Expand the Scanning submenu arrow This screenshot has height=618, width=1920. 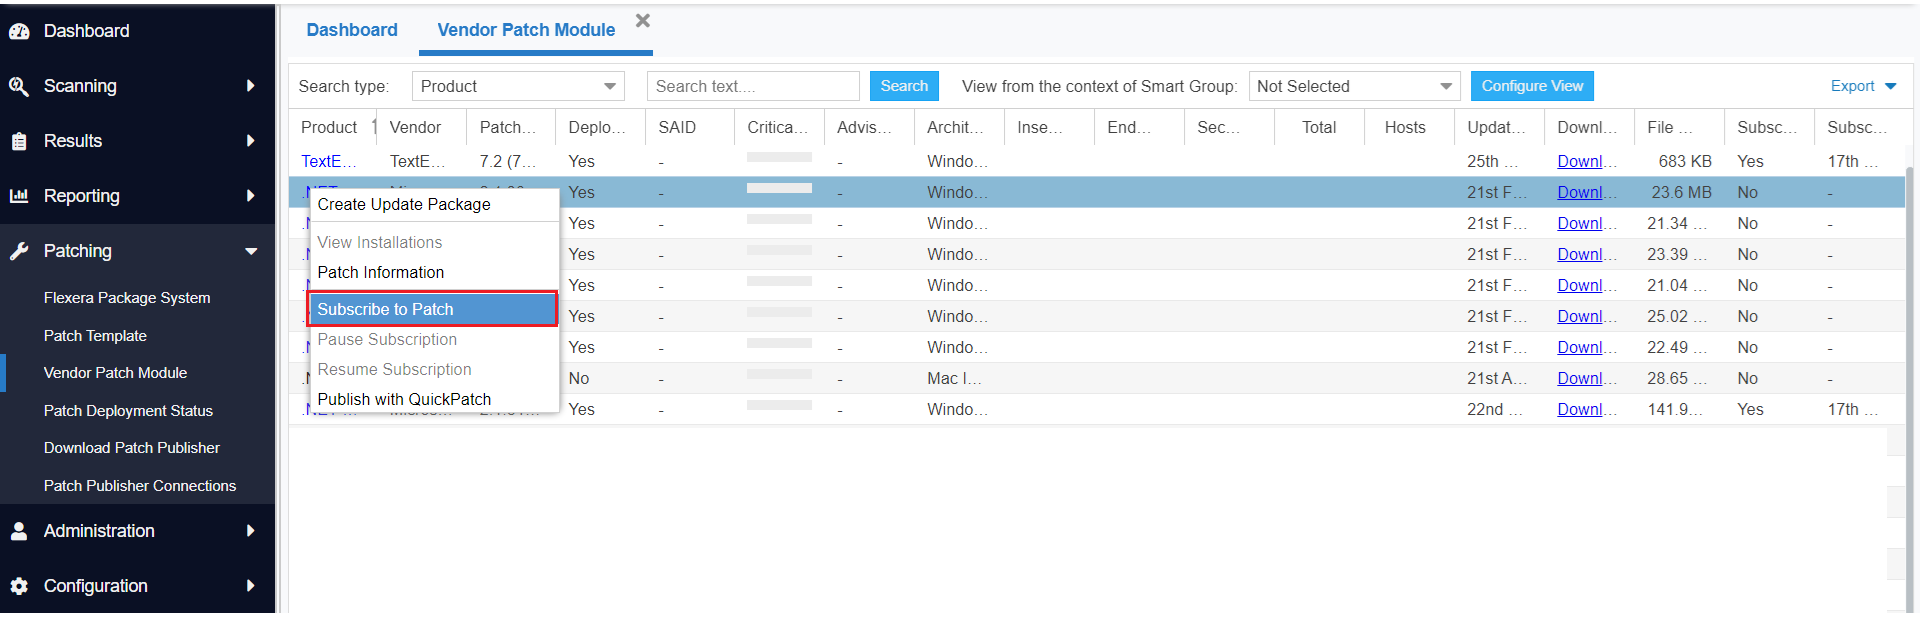pyautogui.click(x=250, y=86)
